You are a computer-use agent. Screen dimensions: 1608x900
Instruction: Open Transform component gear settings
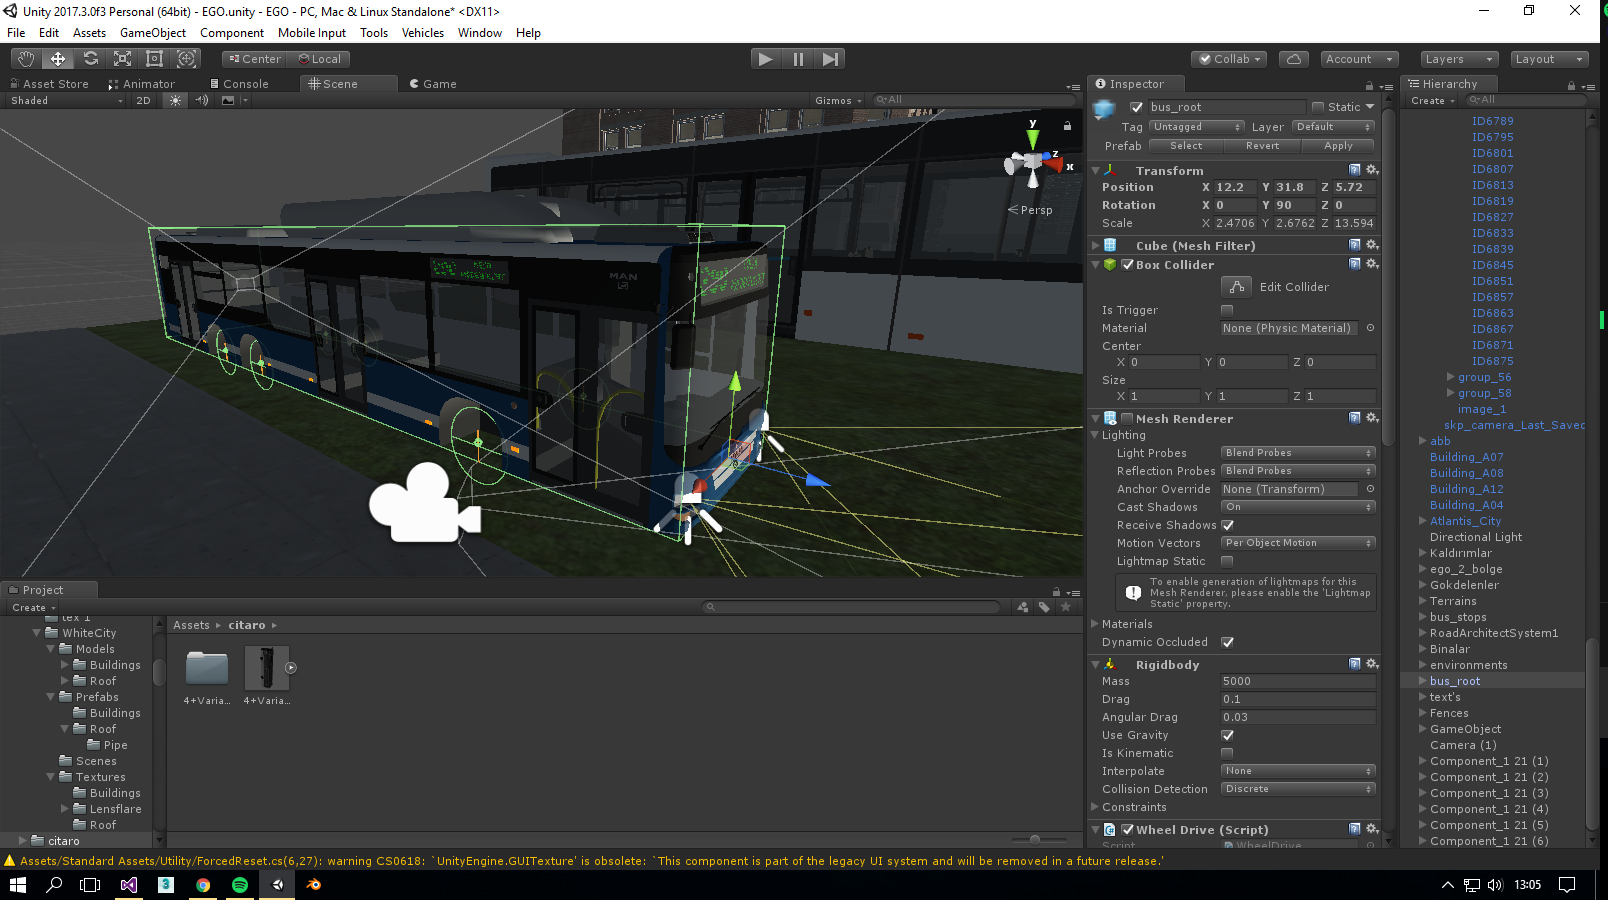1372,170
